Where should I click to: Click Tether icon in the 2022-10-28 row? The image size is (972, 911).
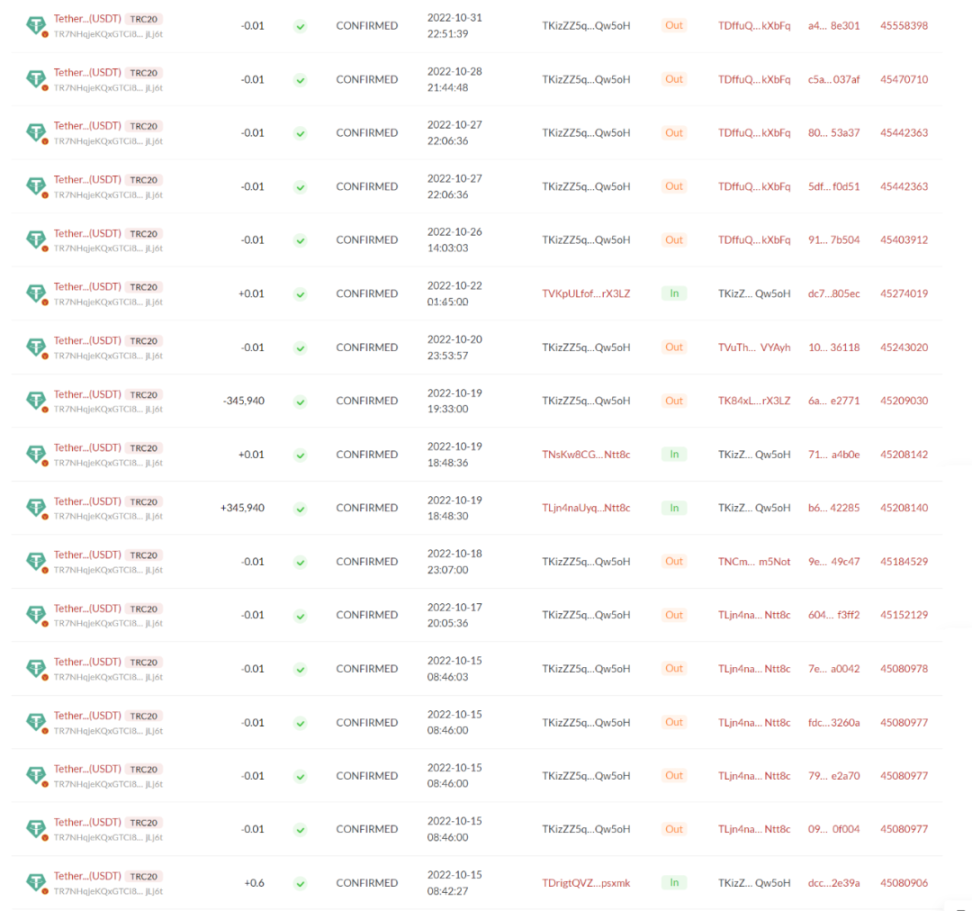click(37, 80)
